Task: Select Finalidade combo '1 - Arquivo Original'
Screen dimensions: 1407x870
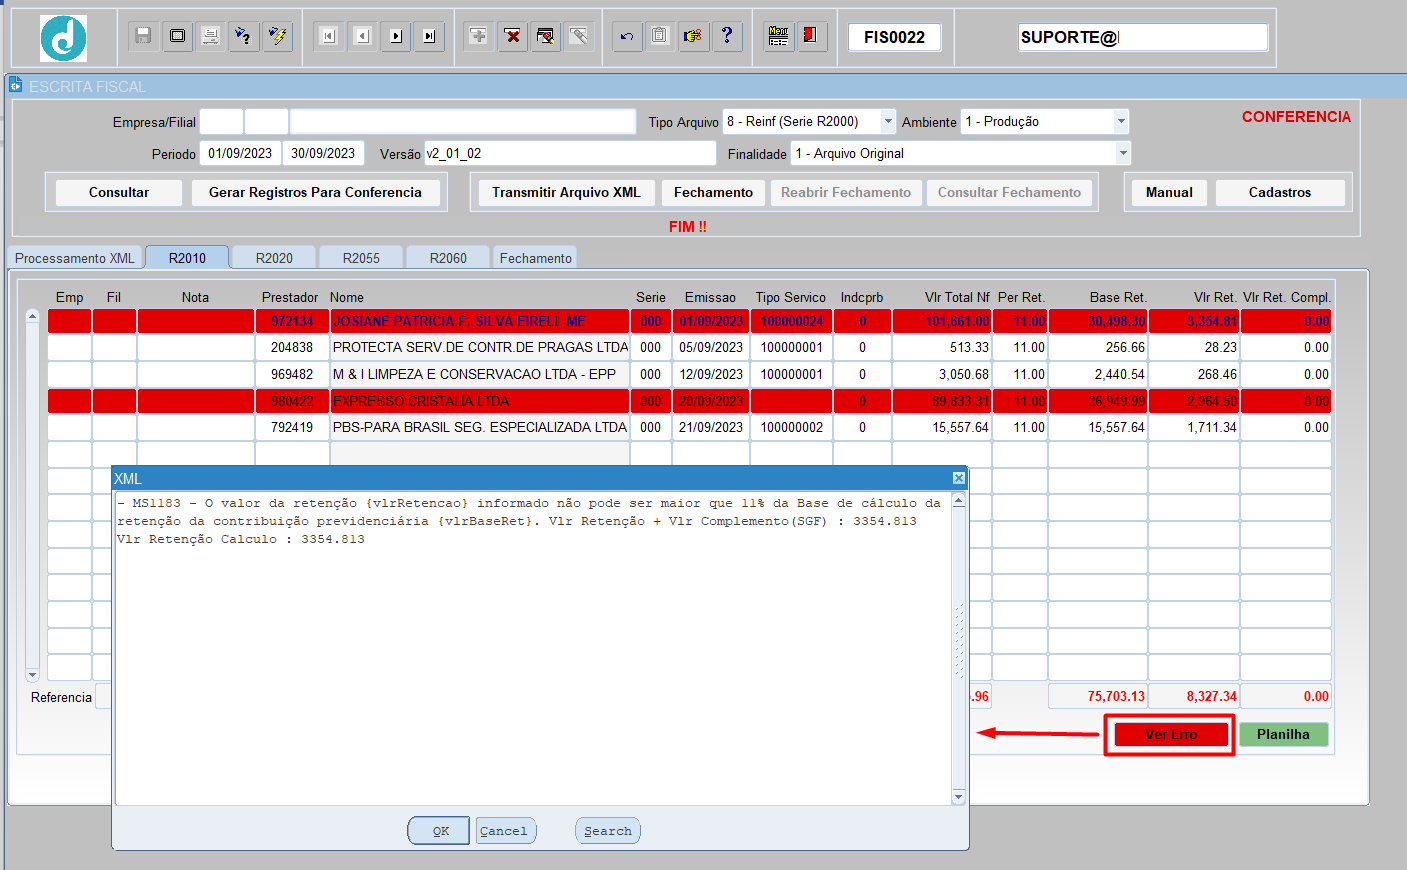Action: [961, 153]
